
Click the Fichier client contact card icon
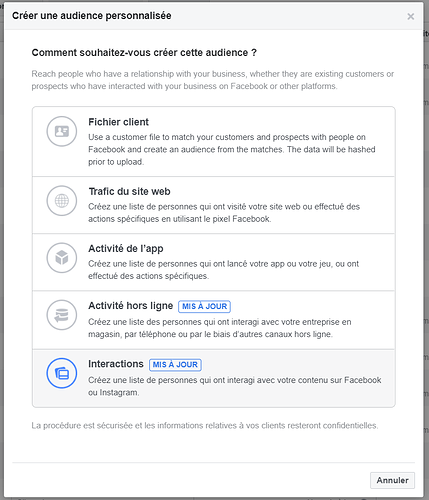click(x=62, y=131)
